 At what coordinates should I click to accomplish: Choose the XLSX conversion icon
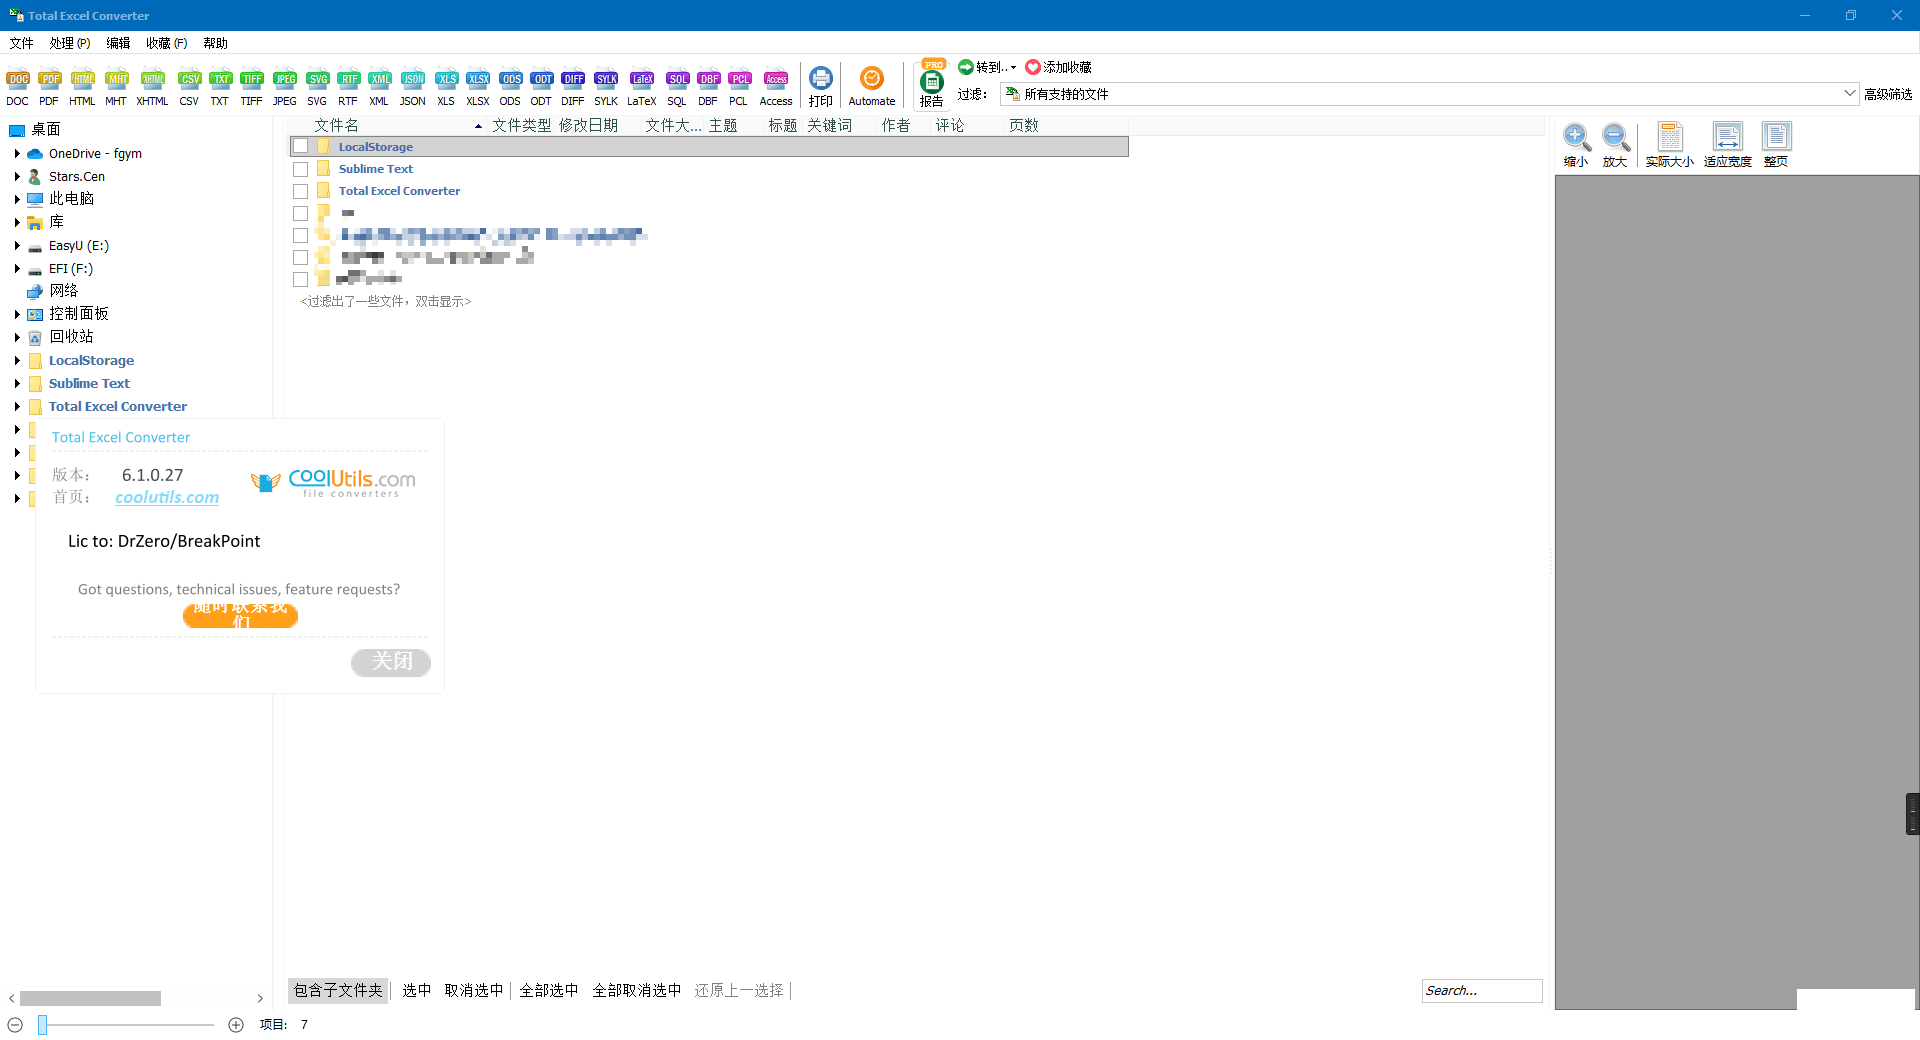478,87
